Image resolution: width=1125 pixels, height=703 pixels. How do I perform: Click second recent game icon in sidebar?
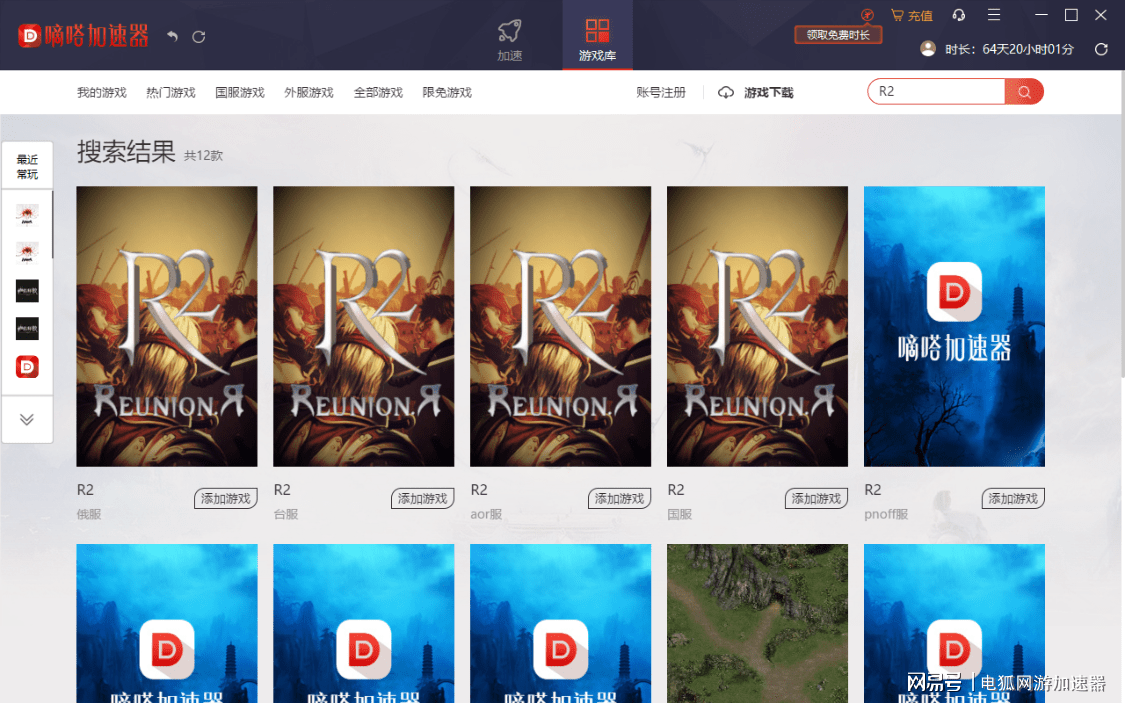(x=27, y=253)
